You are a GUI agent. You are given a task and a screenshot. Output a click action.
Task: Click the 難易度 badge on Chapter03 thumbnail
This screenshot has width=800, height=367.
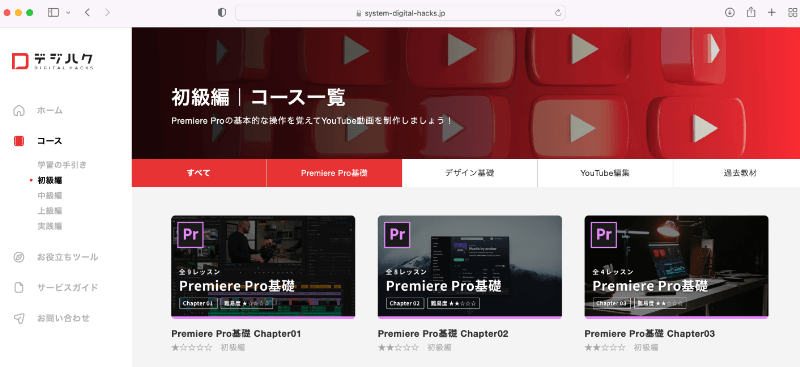click(660, 303)
